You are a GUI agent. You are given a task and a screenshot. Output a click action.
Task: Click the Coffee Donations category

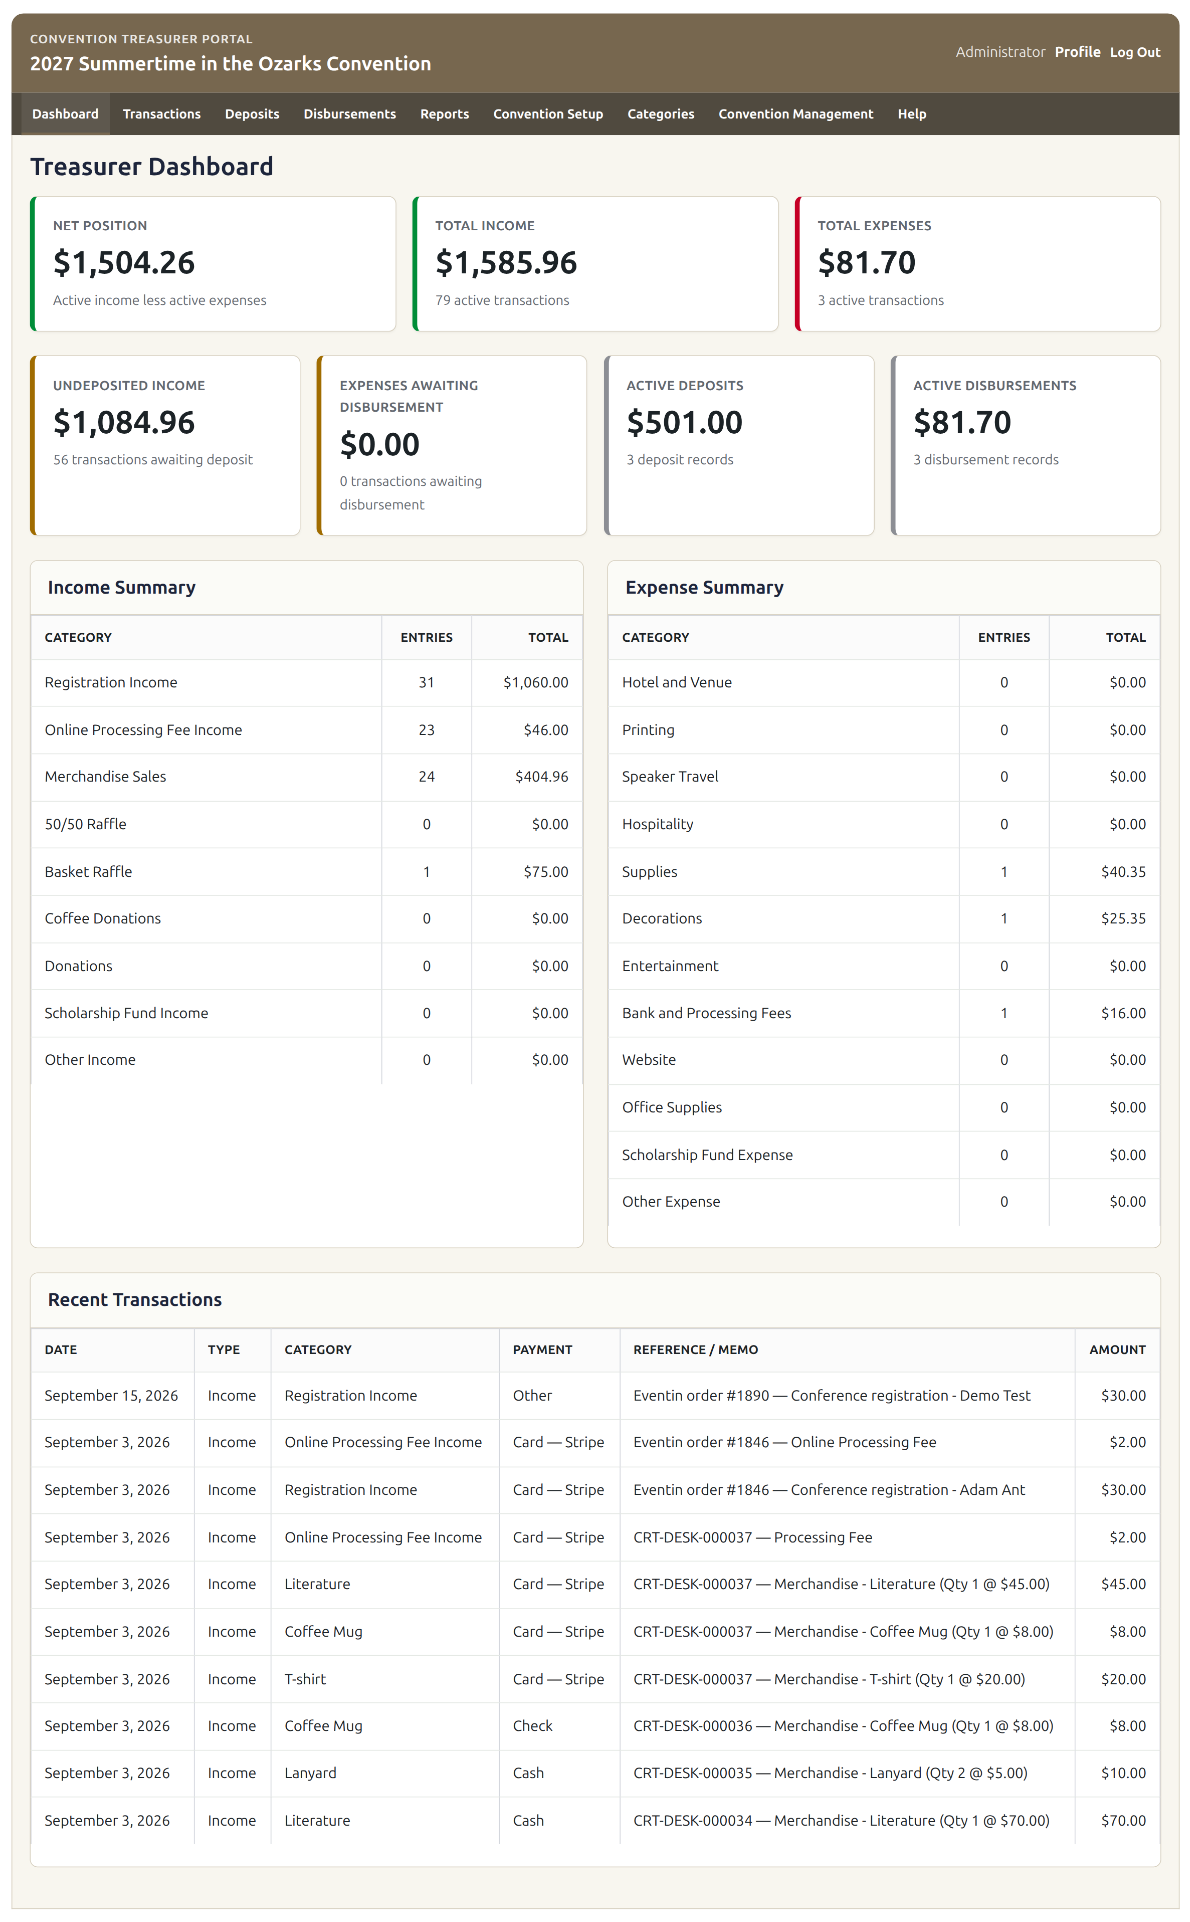(103, 918)
